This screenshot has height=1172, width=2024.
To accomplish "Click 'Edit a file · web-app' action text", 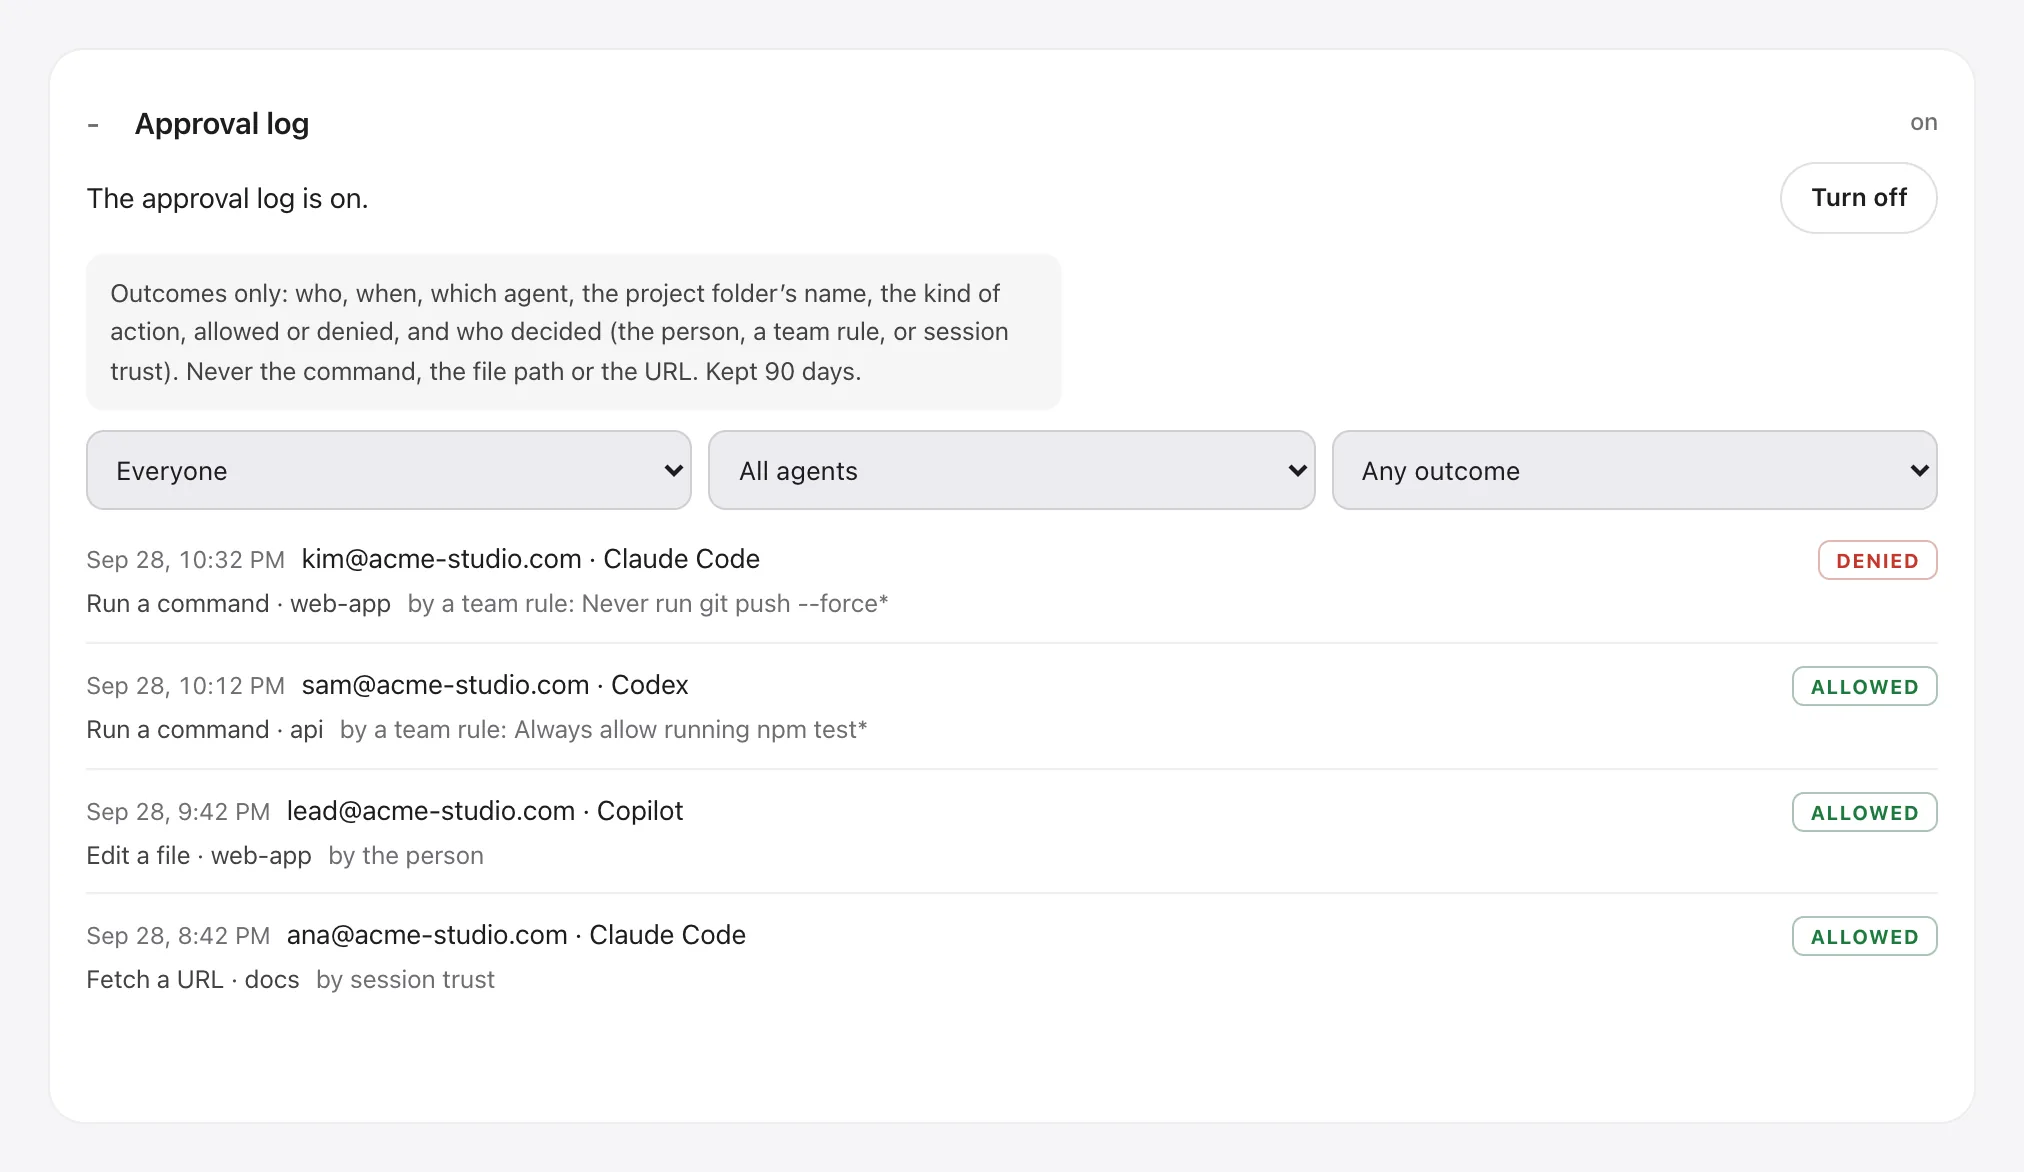I will (199, 856).
